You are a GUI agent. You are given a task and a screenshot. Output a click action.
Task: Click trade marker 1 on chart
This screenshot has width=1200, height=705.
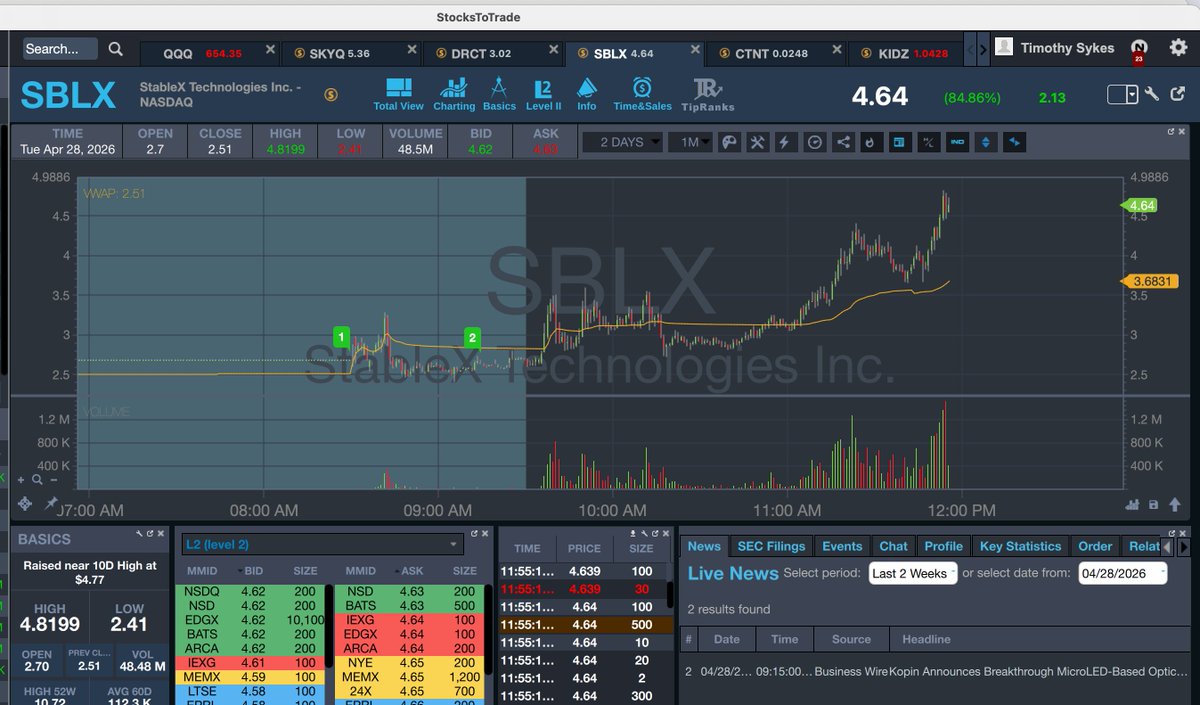[342, 337]
